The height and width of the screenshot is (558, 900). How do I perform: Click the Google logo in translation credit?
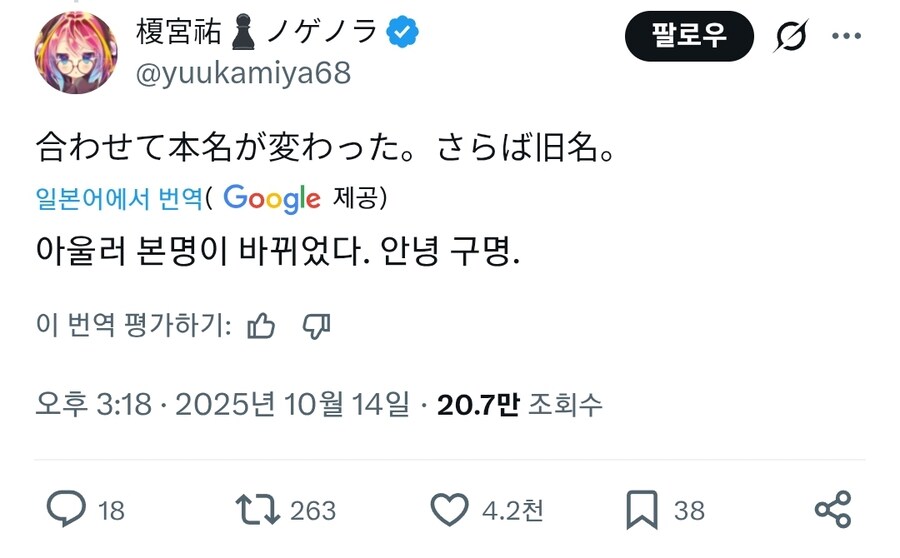271,198
